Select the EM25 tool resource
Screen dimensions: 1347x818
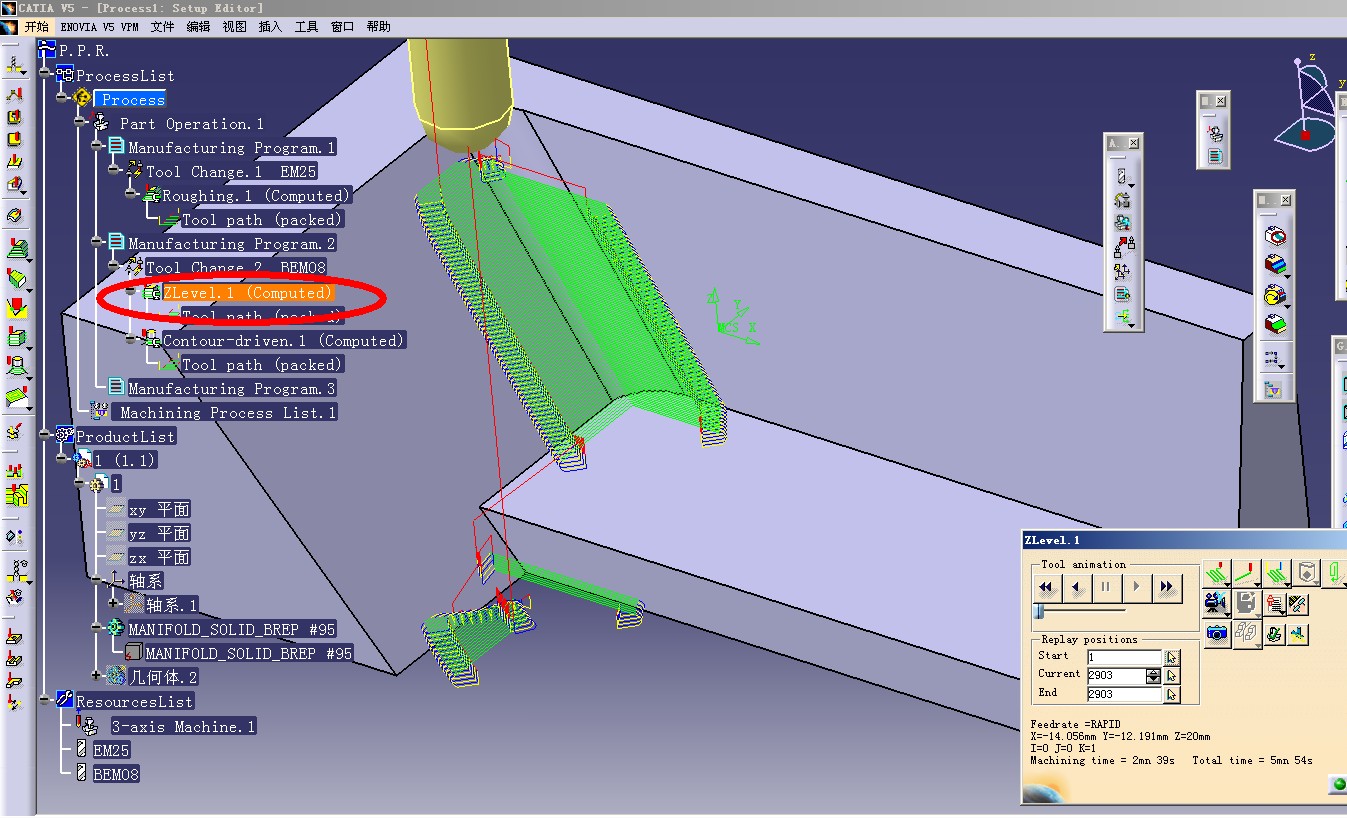[x=112, y=750]
